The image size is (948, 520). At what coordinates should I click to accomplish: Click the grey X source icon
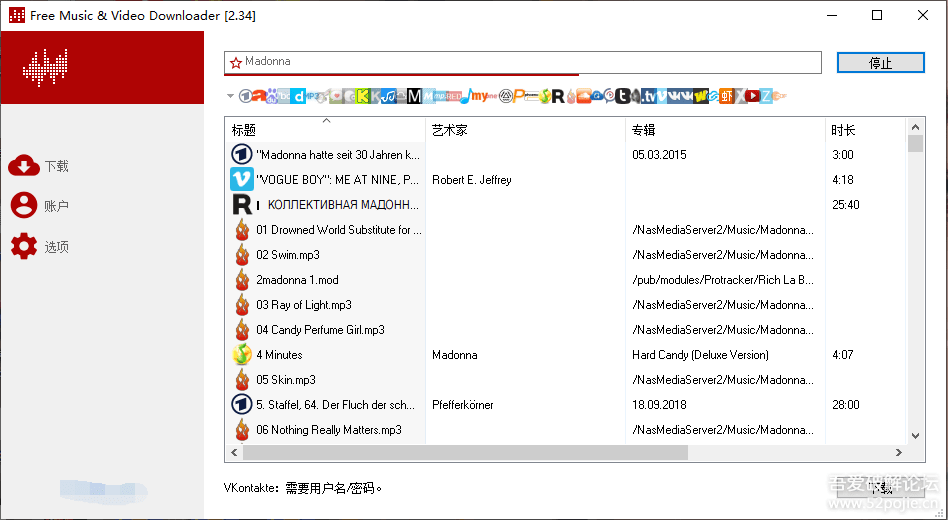(741, 96)
